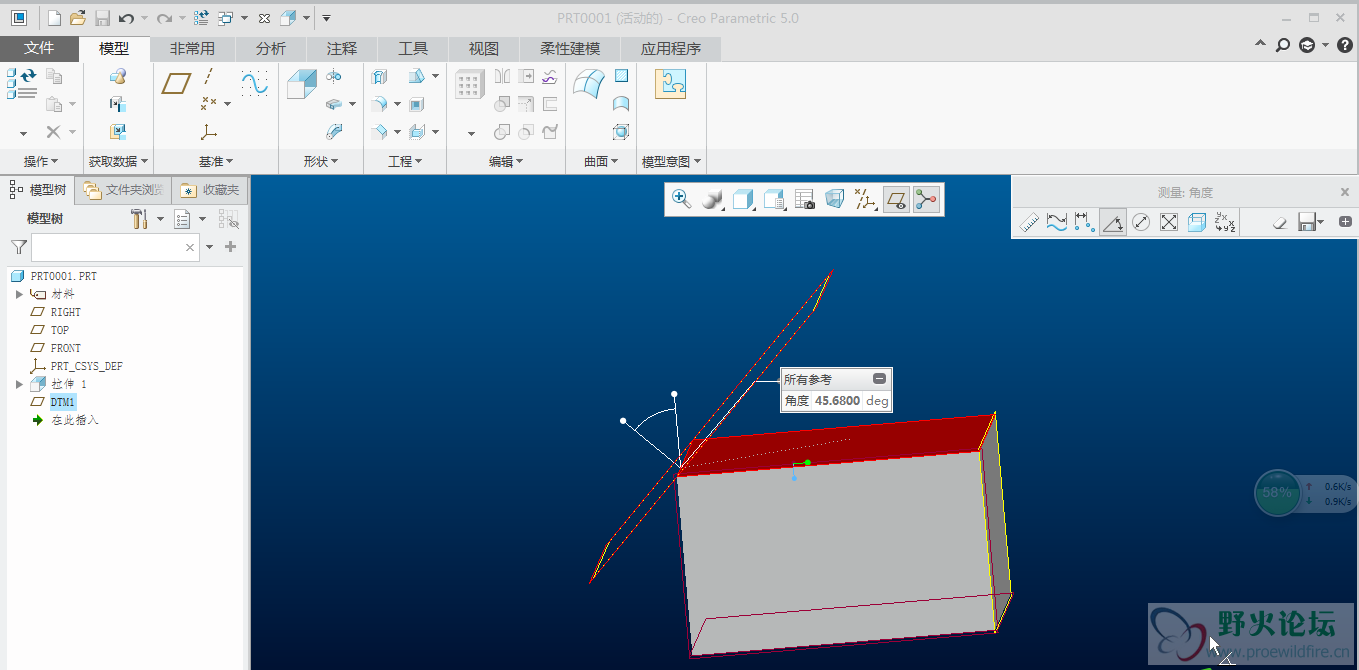Screen dimensions: 1359x670
Task: Click the zoom-in magnifier in graphics toolbar
Action: [x=681, y=199]
